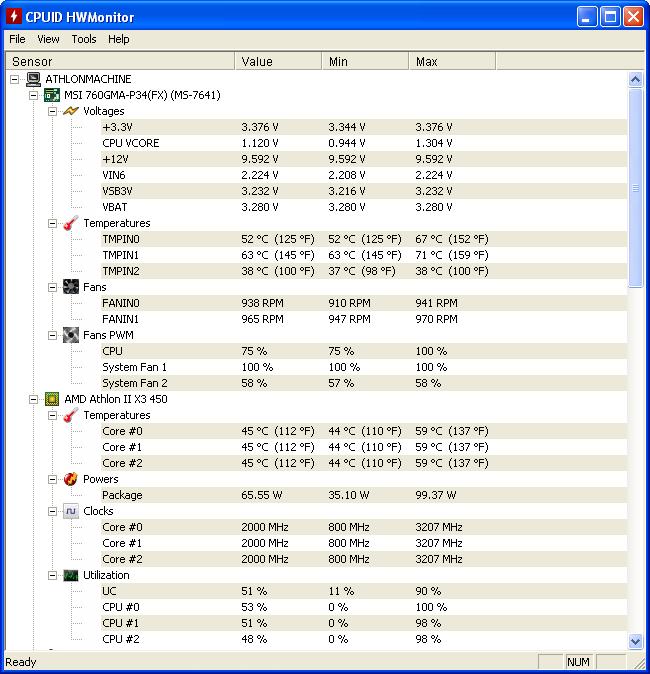Click the Fans PWM fan icon
This screenshot has width=650, height=674.
[71, 335]
